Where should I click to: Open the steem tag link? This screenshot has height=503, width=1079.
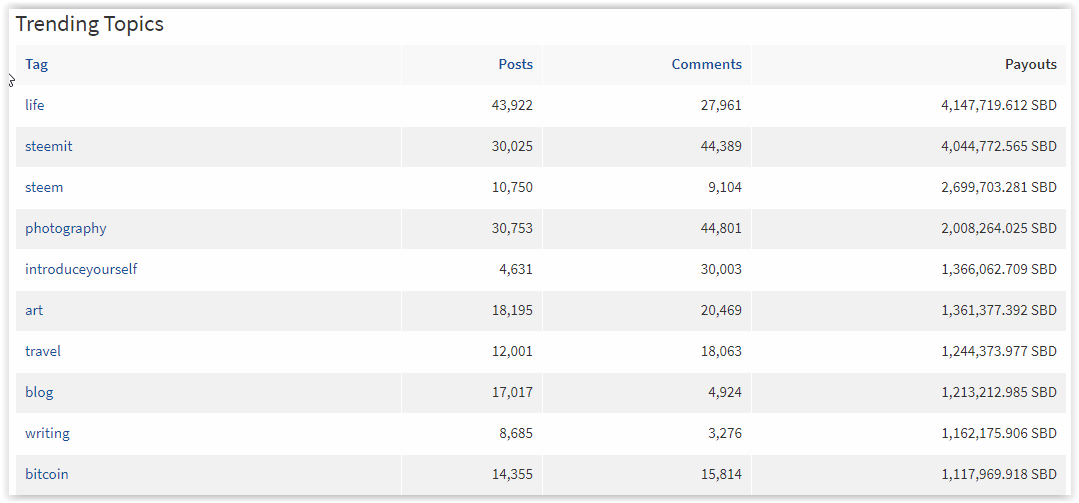click(44, 187)
